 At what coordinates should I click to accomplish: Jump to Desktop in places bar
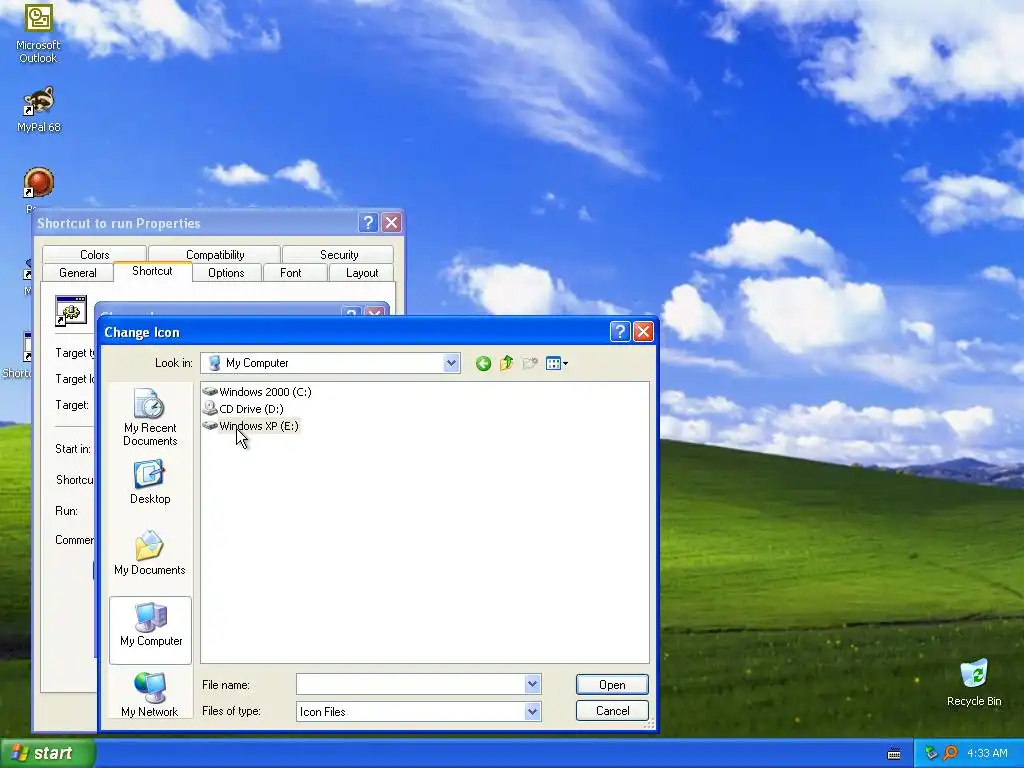(x=150, y=482)
